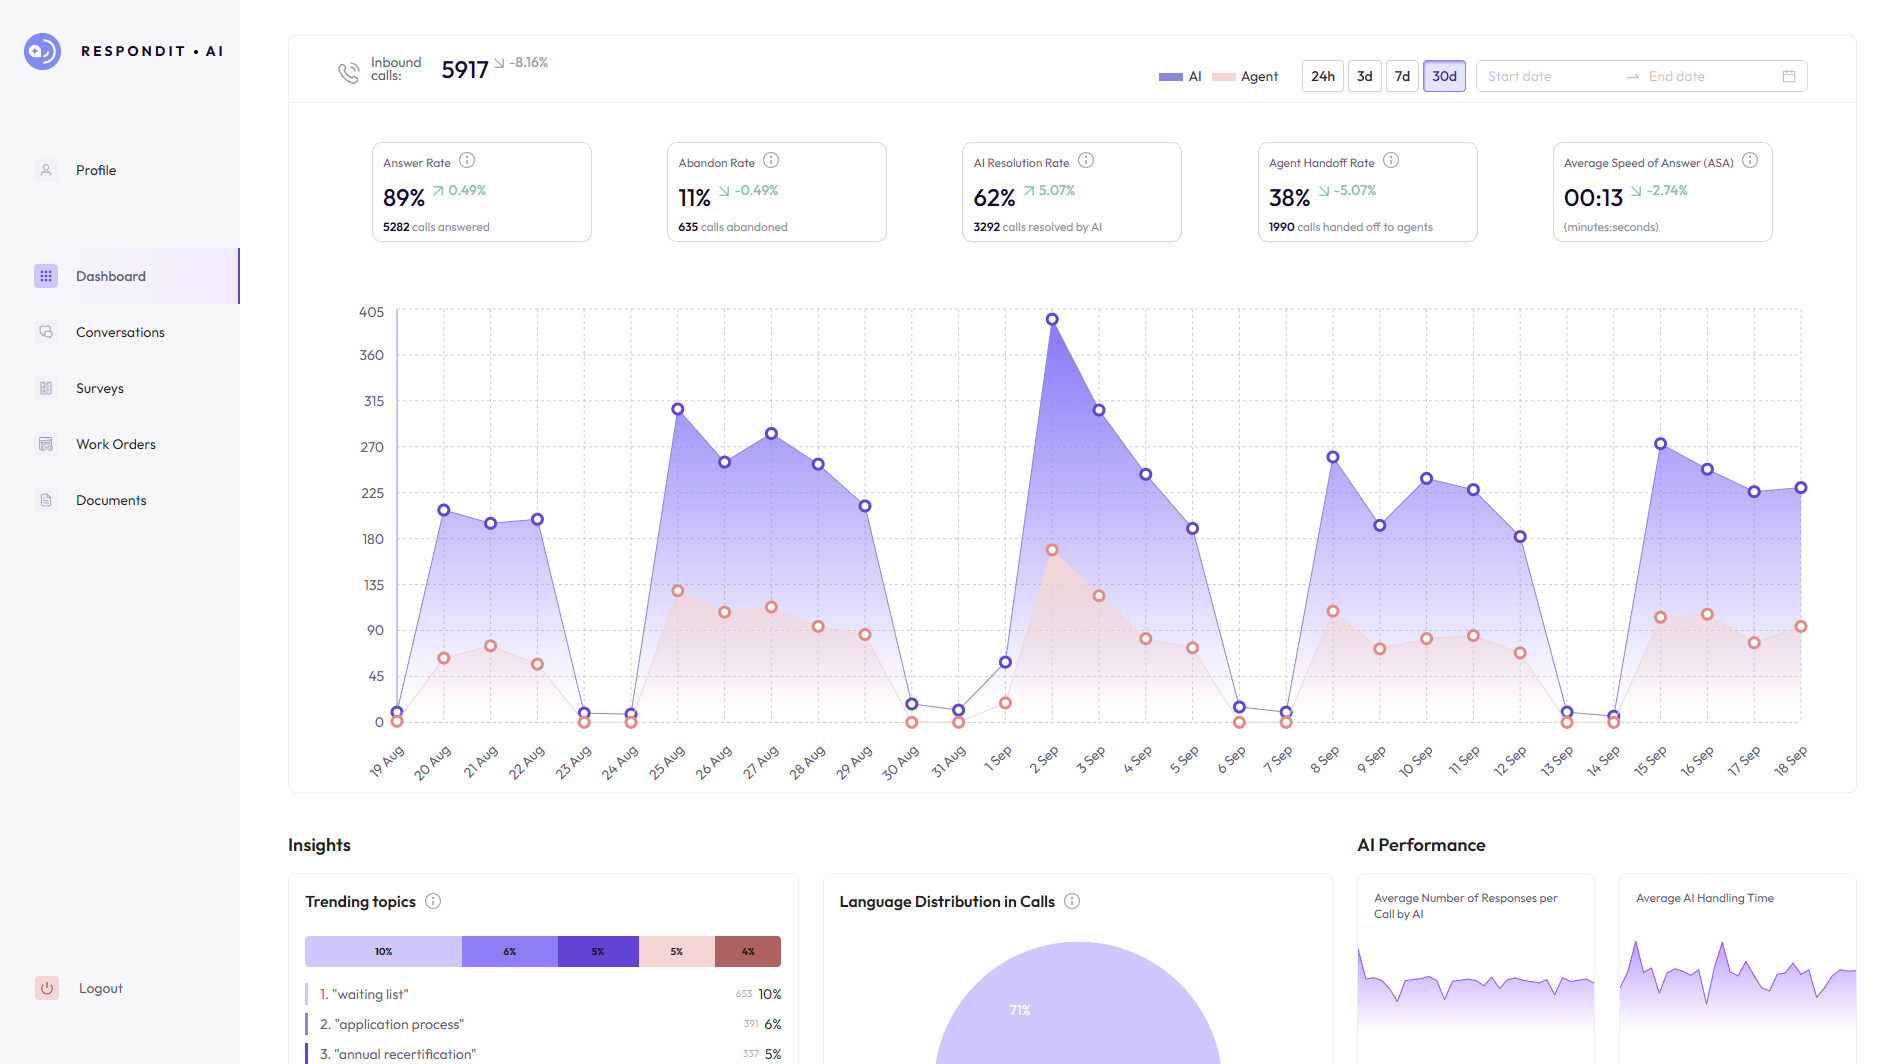The image size is (1902, 1064).
Task: Select the 7d time filter
Action: tap(1402, 75)
